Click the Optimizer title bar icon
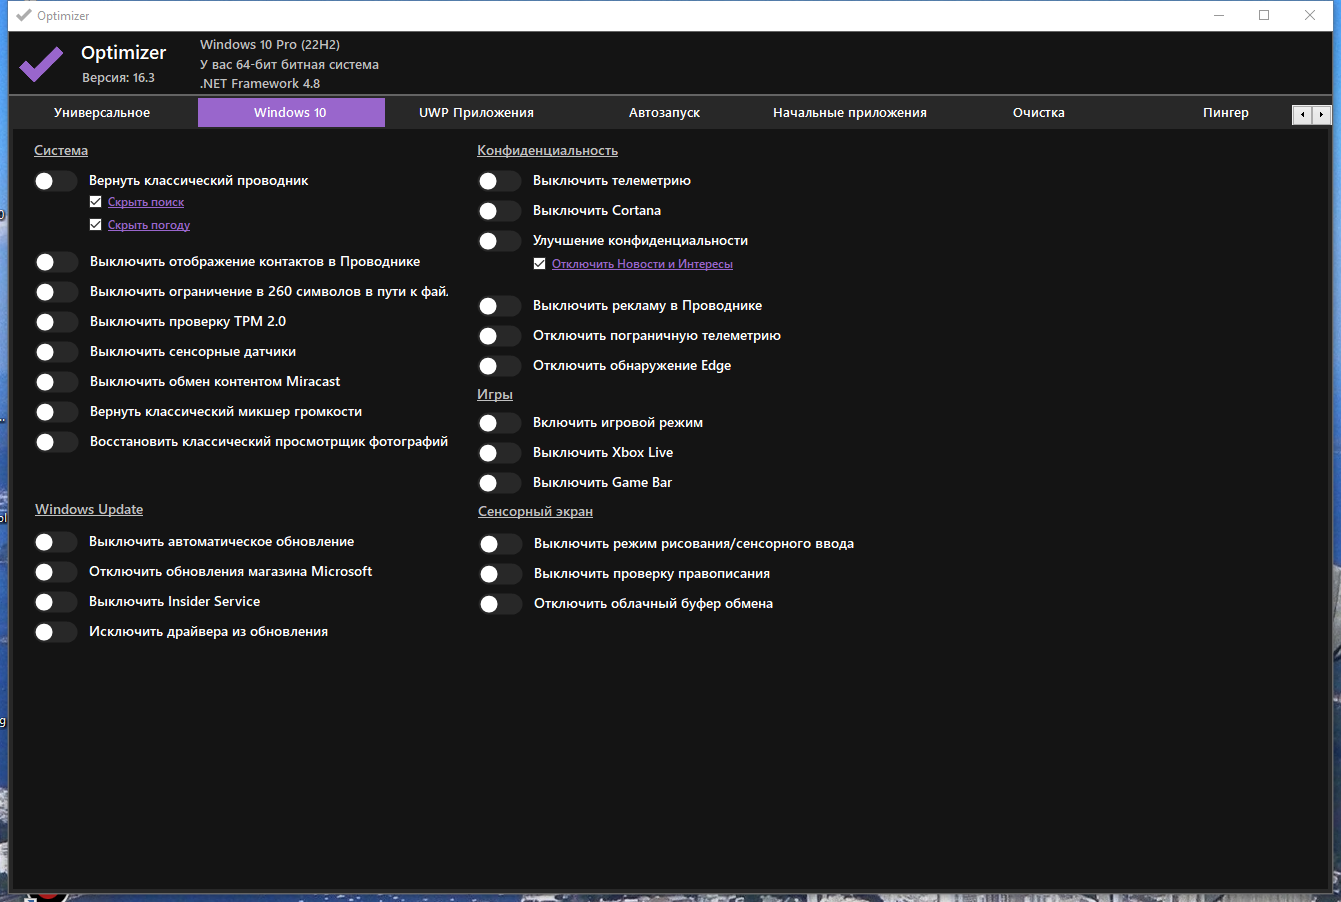This screenshot has height=902, width=1341. 24,15
